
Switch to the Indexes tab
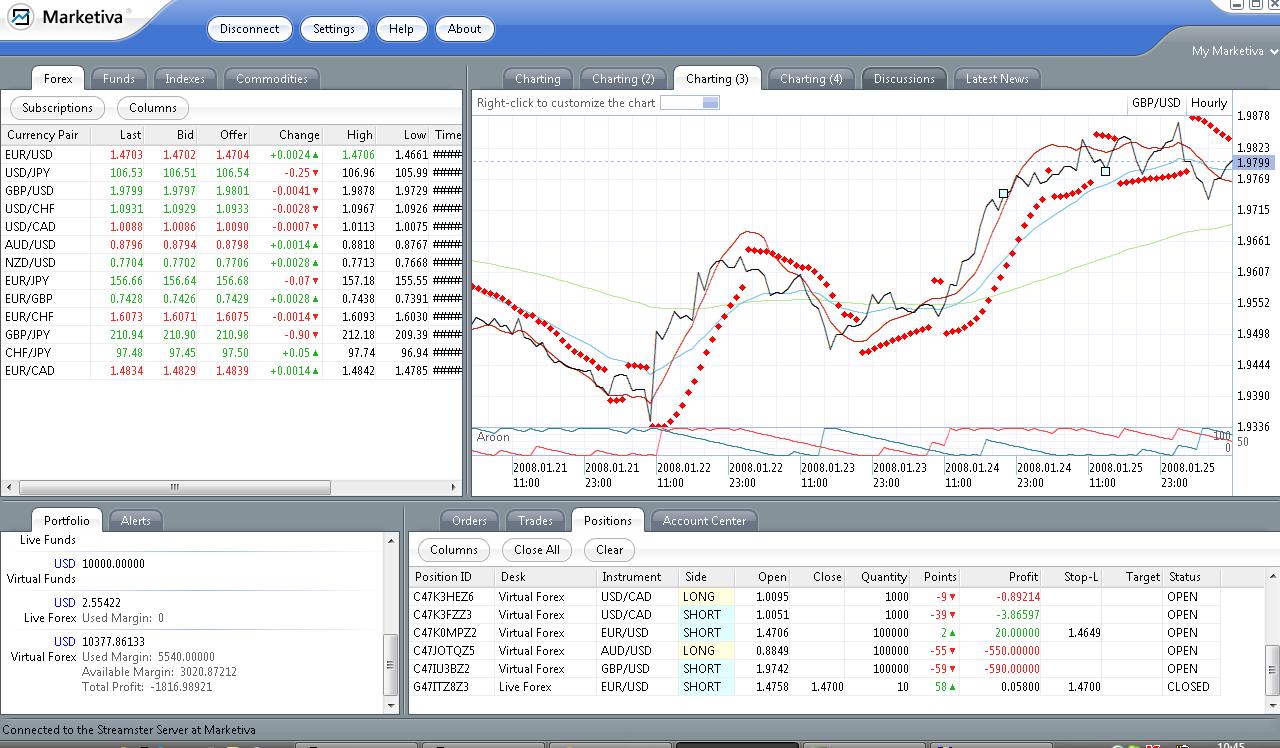click(185, 79)
